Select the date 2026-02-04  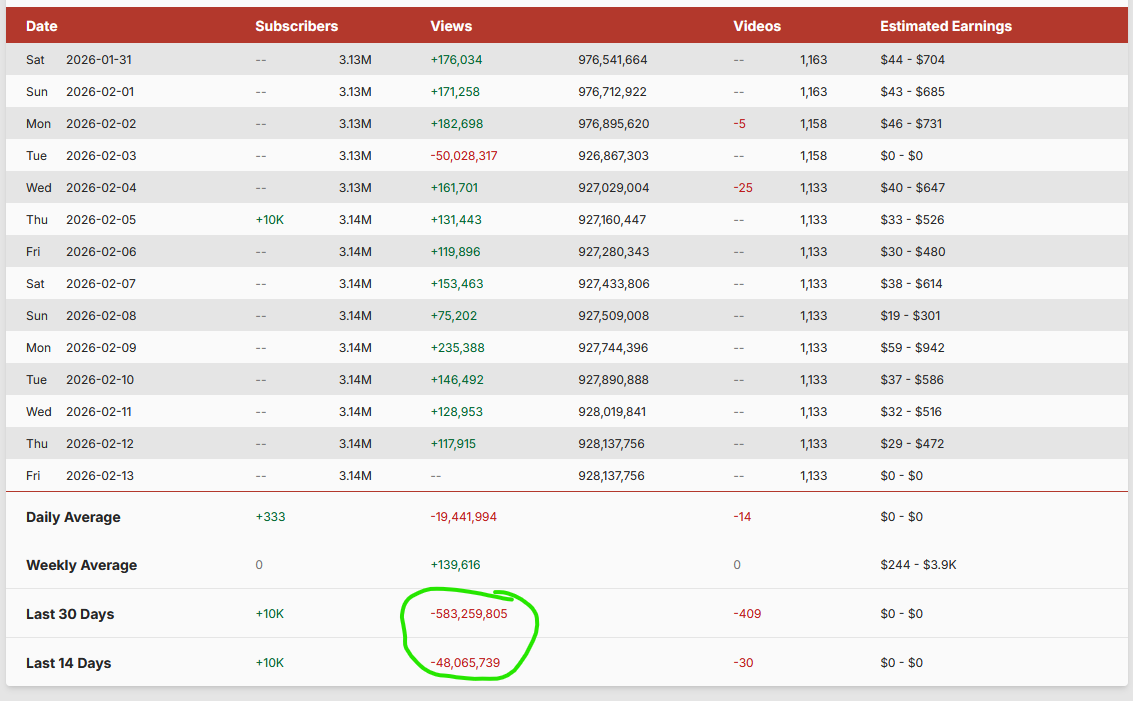(x=101, y=187)
